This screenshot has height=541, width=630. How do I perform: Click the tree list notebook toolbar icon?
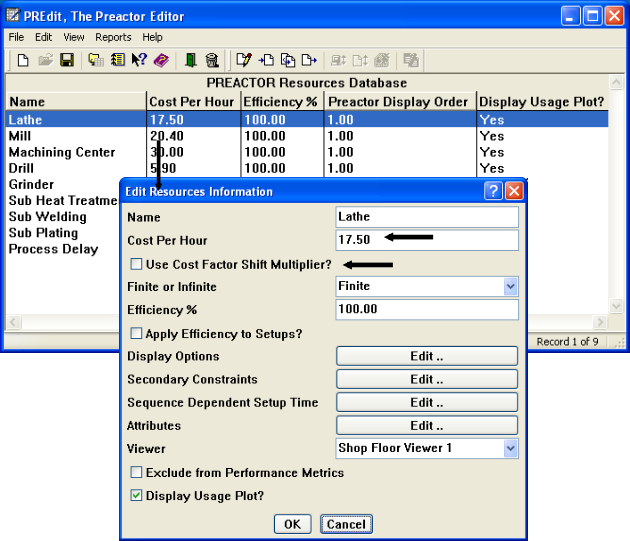118,60
